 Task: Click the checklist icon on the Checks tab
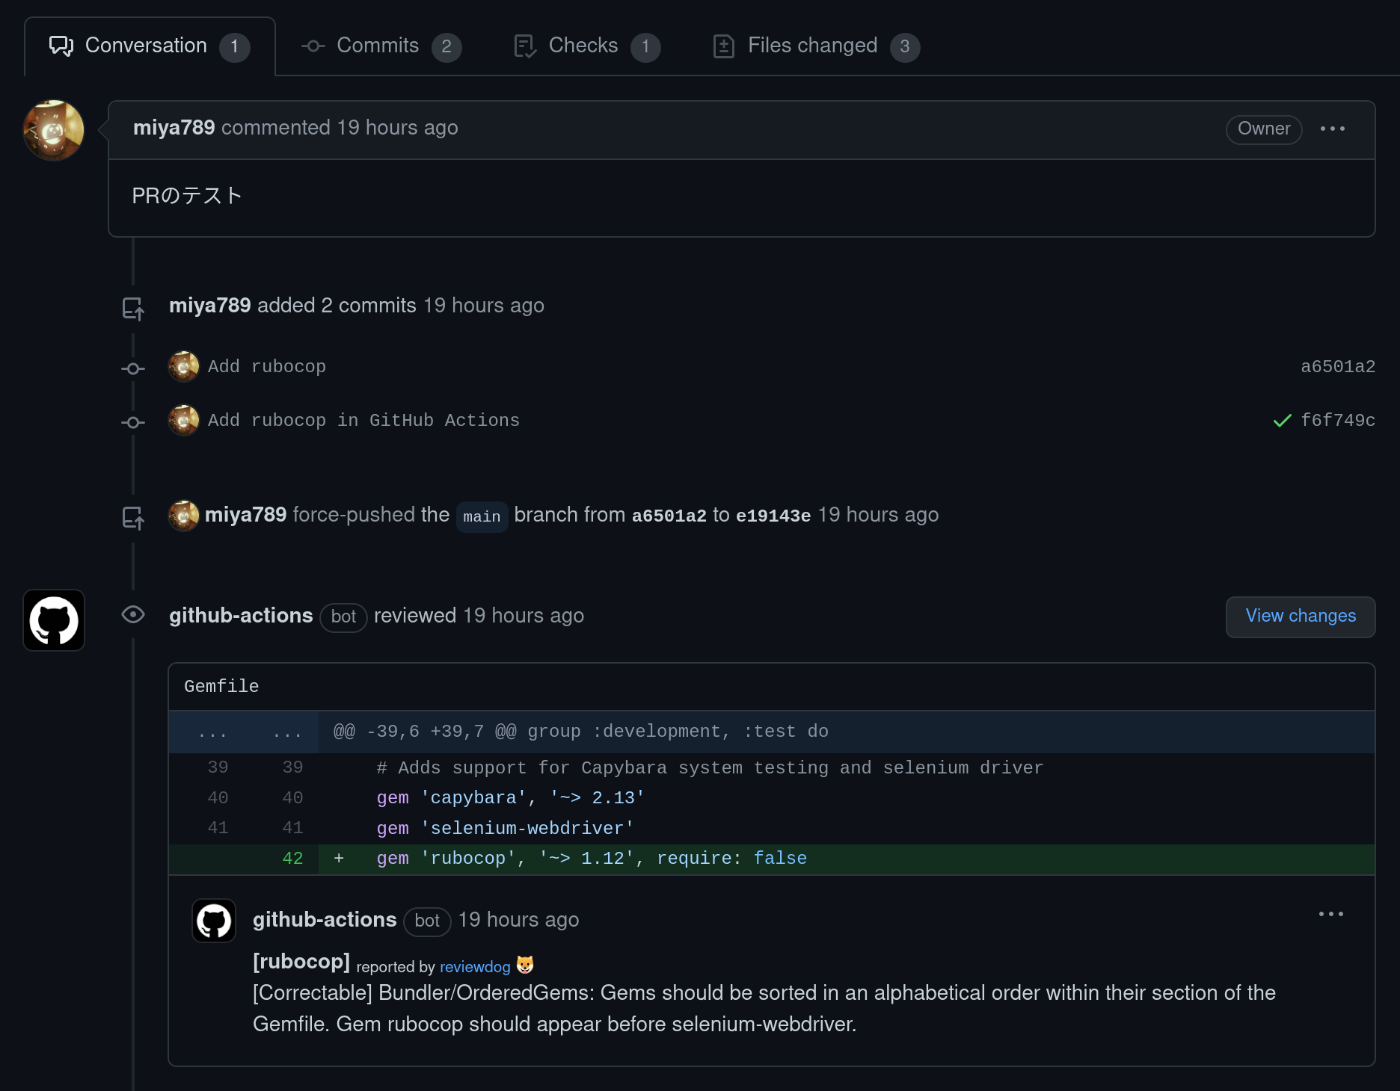click(523, 45)
